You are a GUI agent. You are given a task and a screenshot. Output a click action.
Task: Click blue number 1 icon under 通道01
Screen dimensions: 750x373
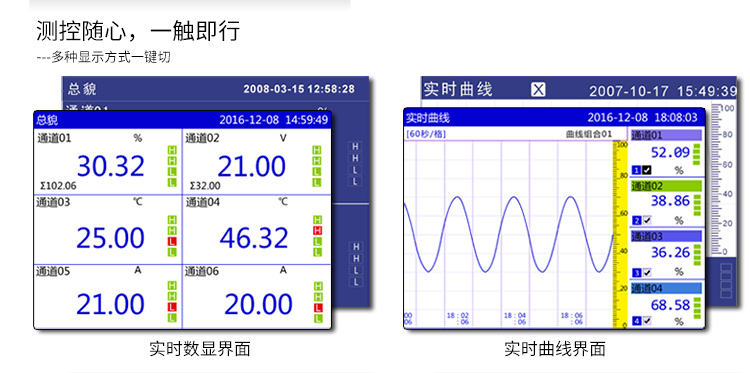[636, 170]
